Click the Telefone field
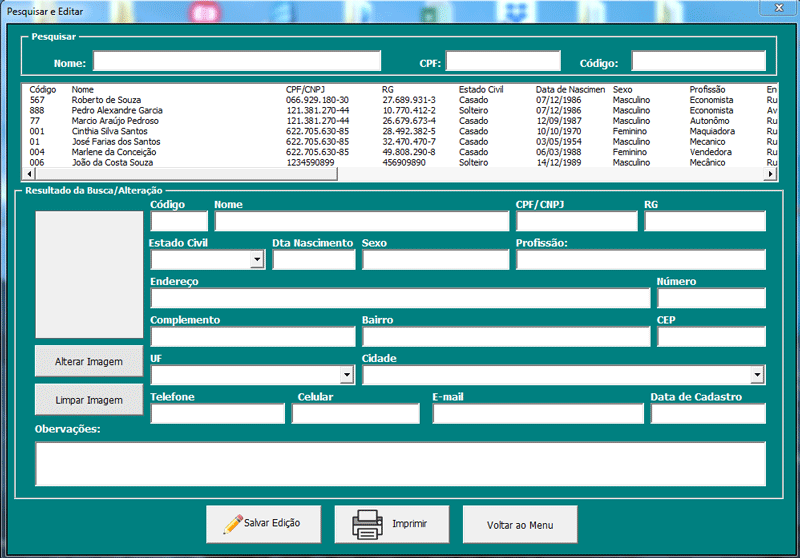This screenshot has height=558, width=800. click(x=217, y=414)
